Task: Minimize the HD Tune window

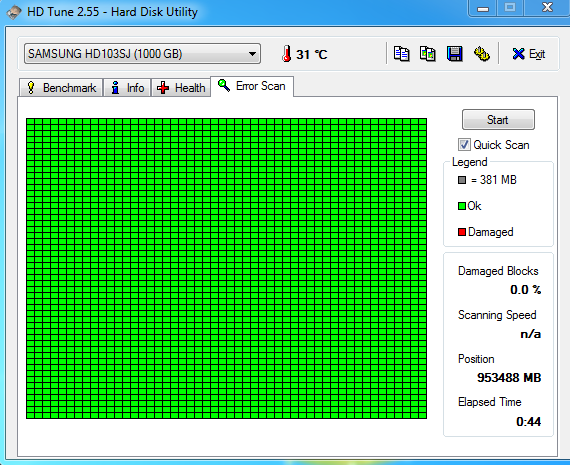Action: click(483, 8)
